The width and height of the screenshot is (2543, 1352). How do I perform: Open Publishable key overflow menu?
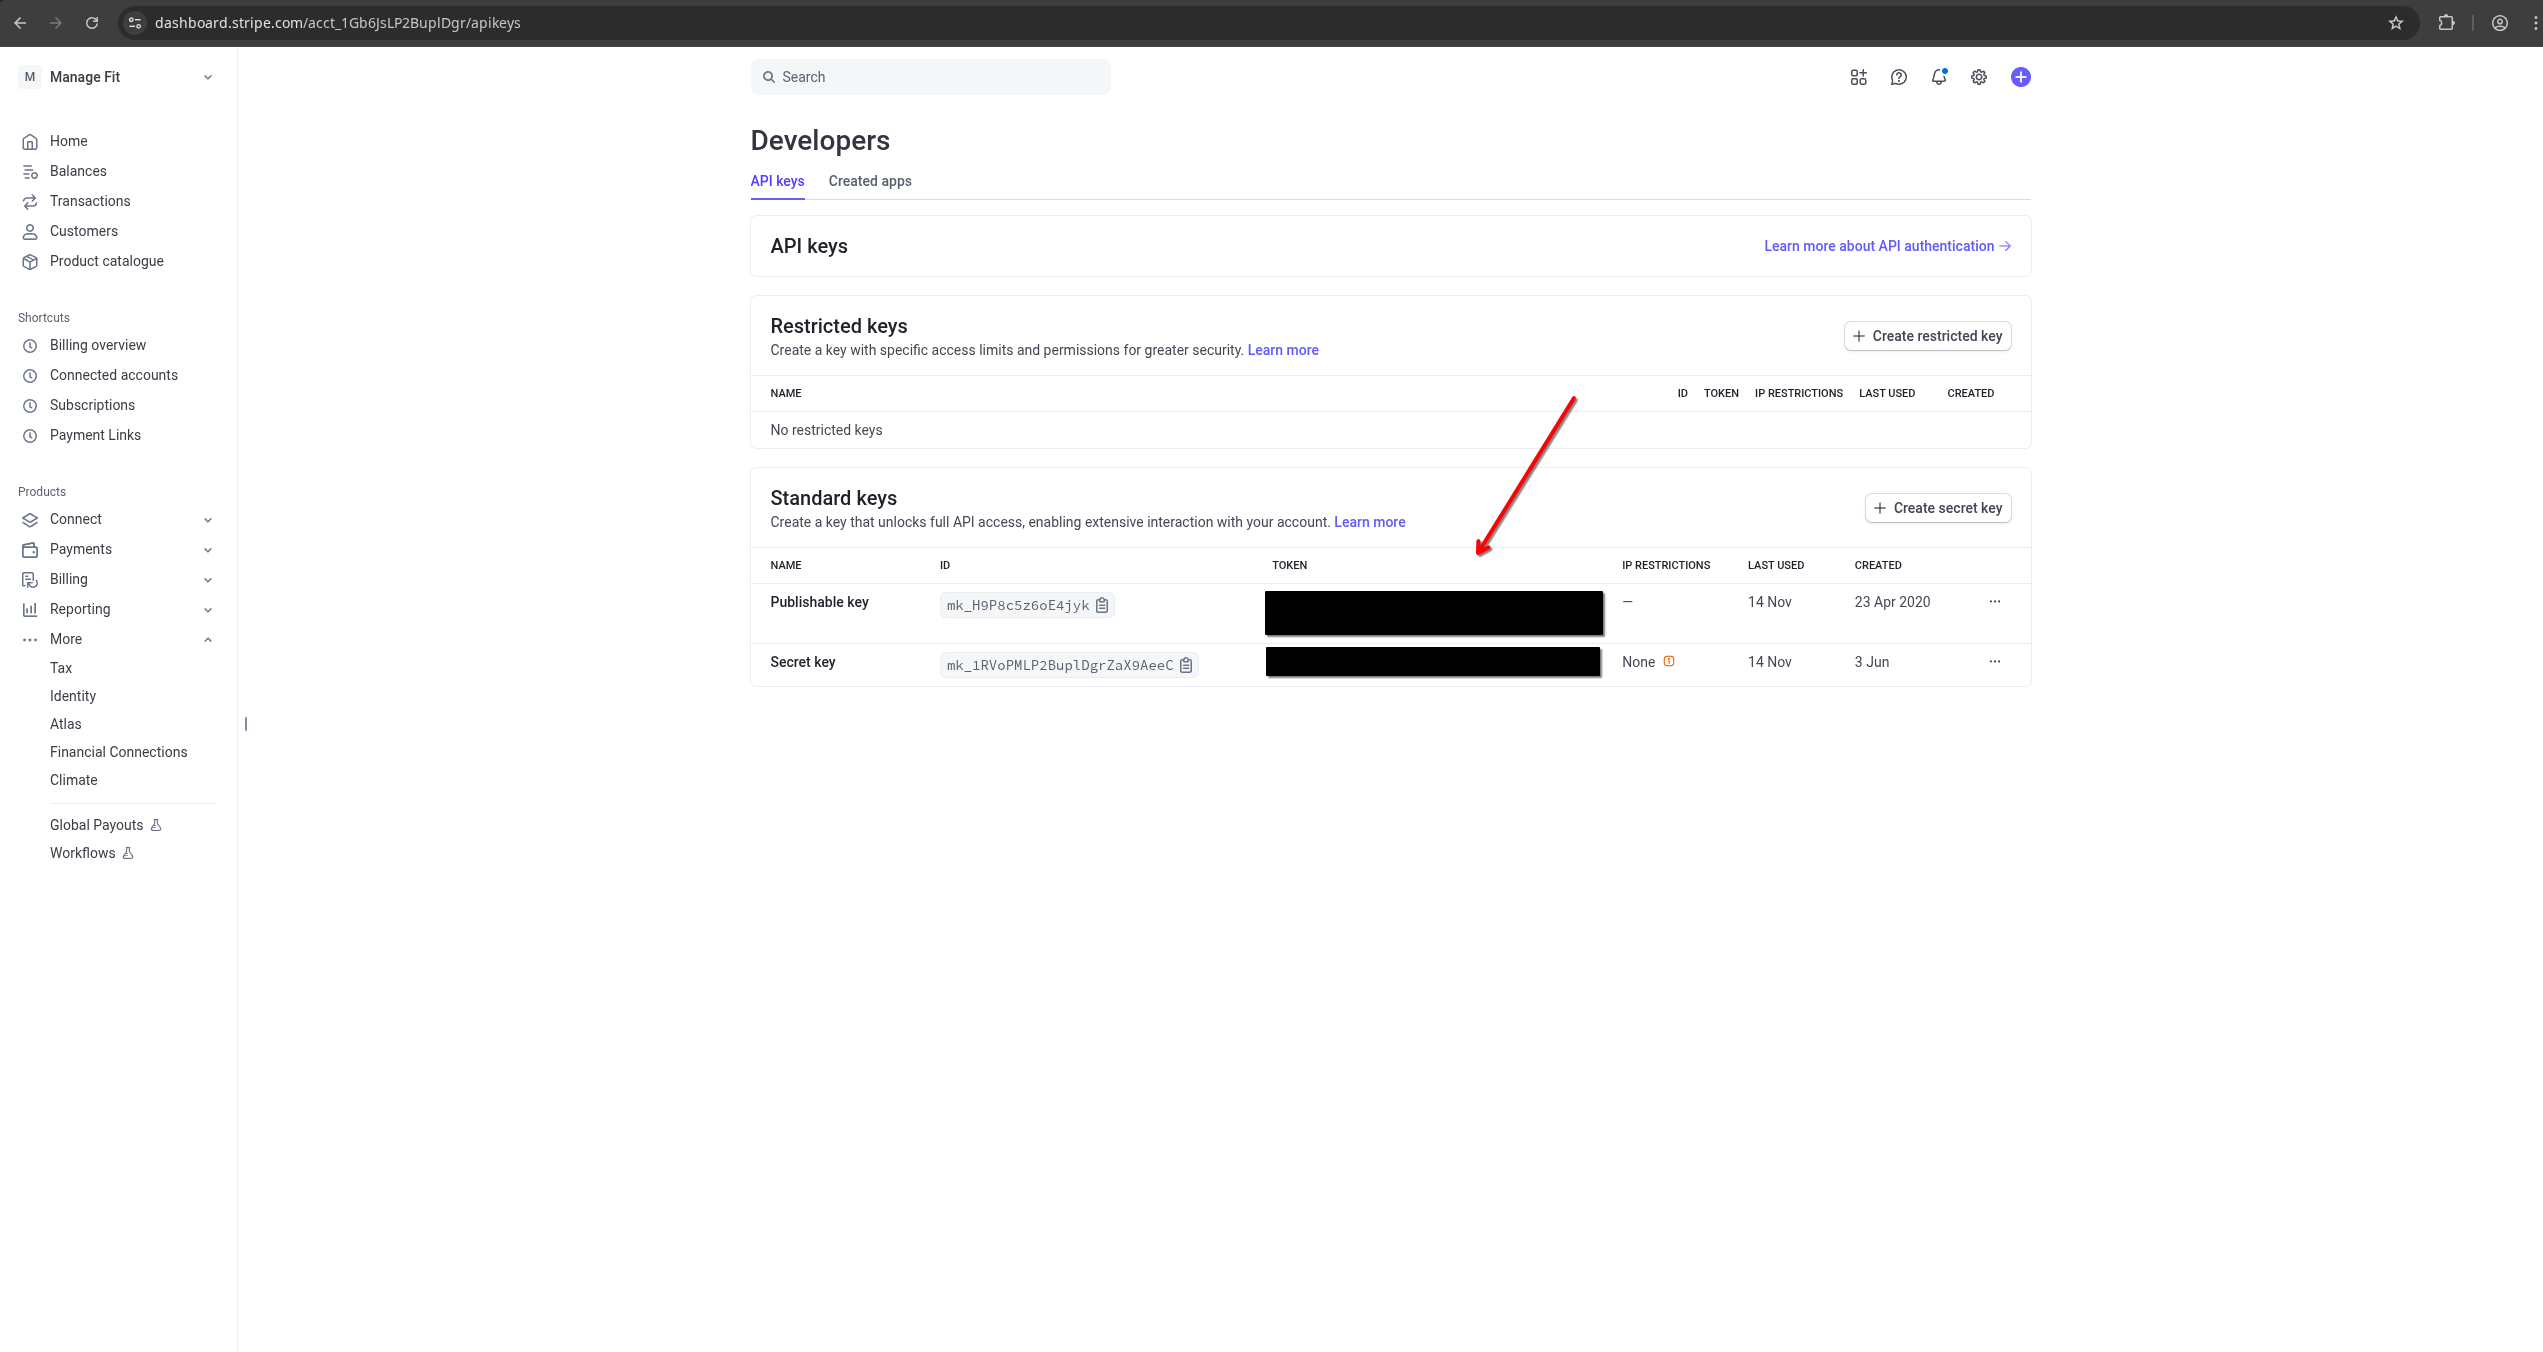(x=1994, y=602)
